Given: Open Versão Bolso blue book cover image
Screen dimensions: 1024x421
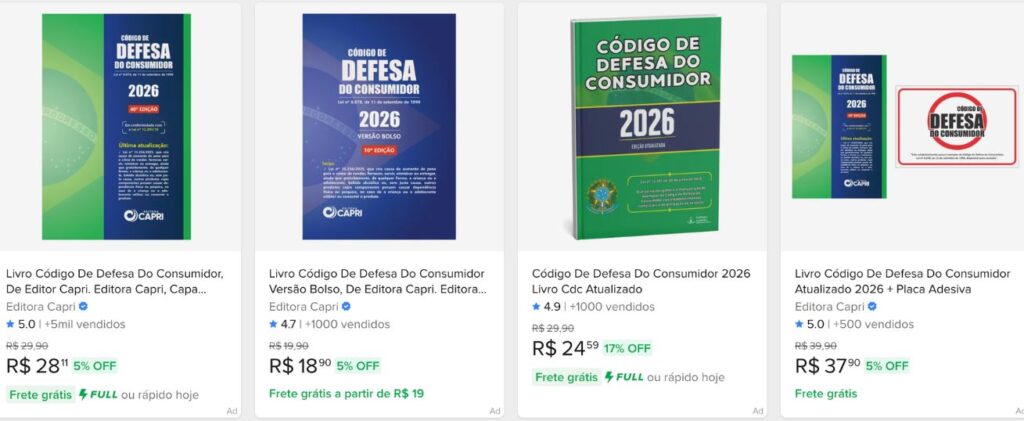Looking at the screenshot, I should 379,127.
